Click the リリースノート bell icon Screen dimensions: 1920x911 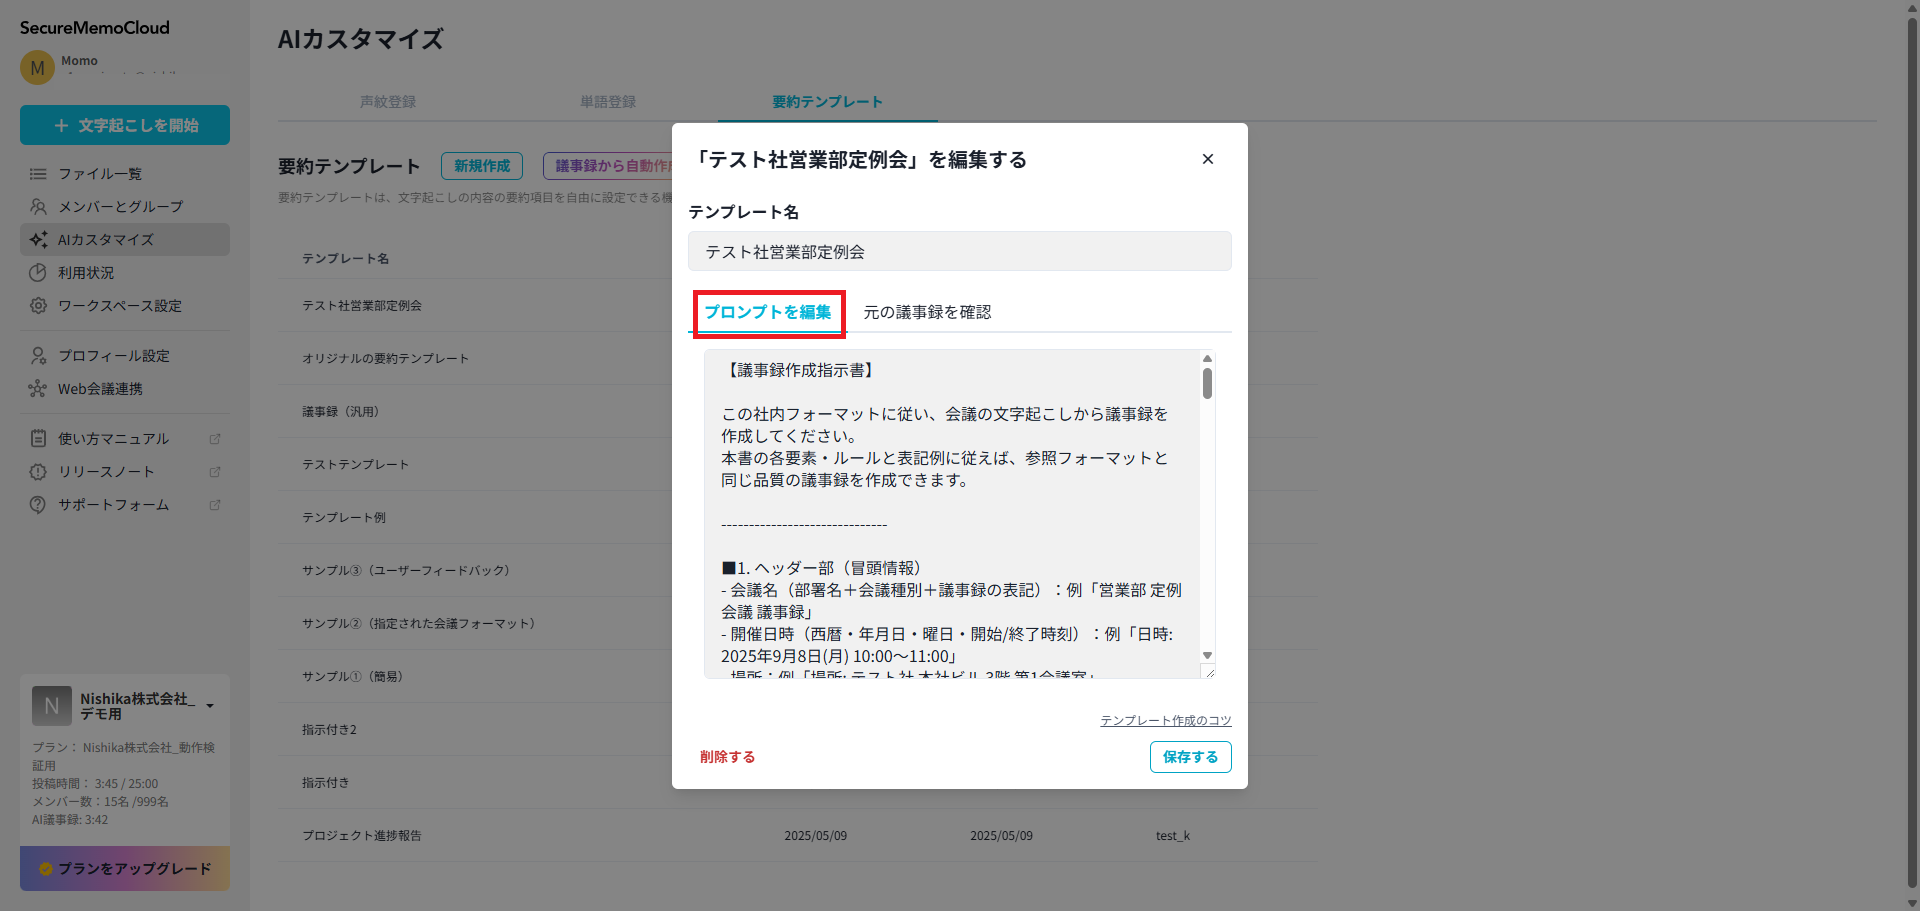(37, 471)
